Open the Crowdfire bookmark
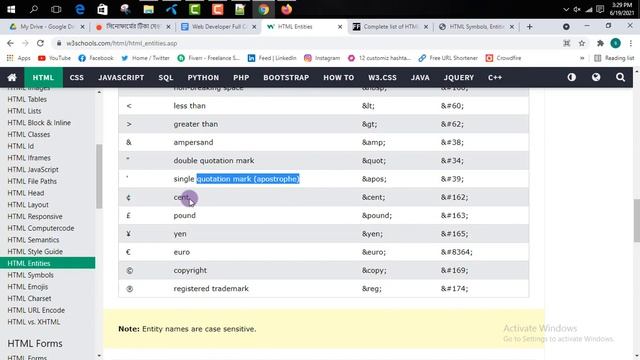Screen dimensions: 640x360 pyautogui.click(x=503, y=58)
